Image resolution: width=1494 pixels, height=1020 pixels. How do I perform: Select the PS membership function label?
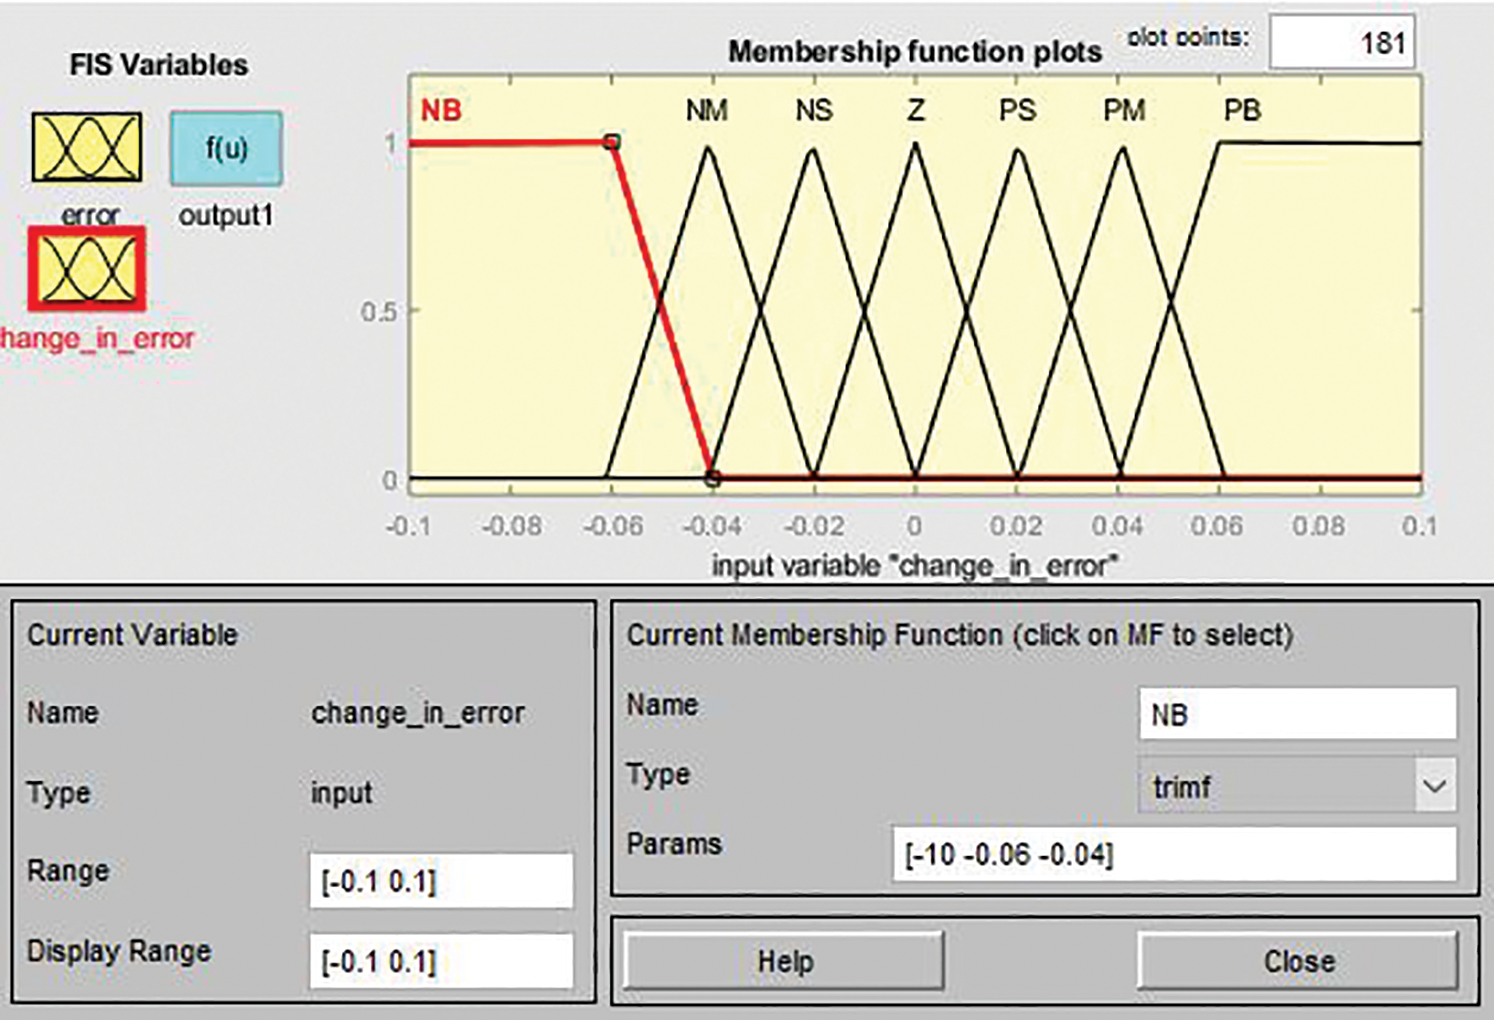point(1017,110)
